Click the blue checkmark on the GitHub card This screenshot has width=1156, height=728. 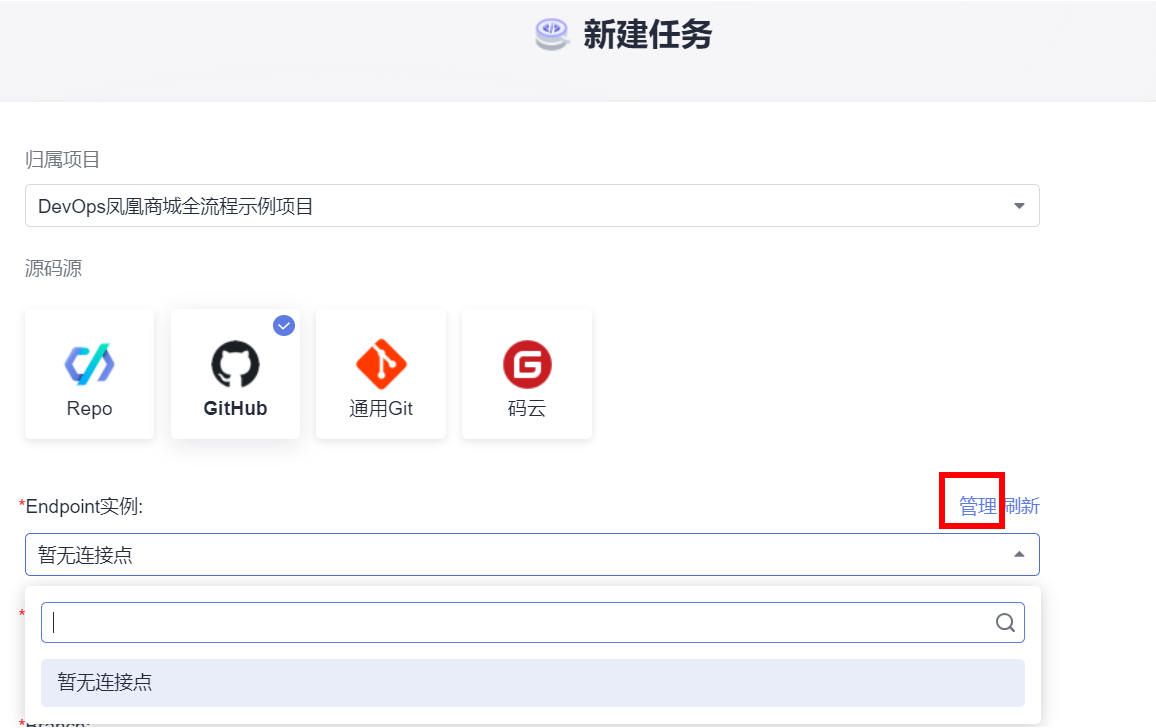284,325
